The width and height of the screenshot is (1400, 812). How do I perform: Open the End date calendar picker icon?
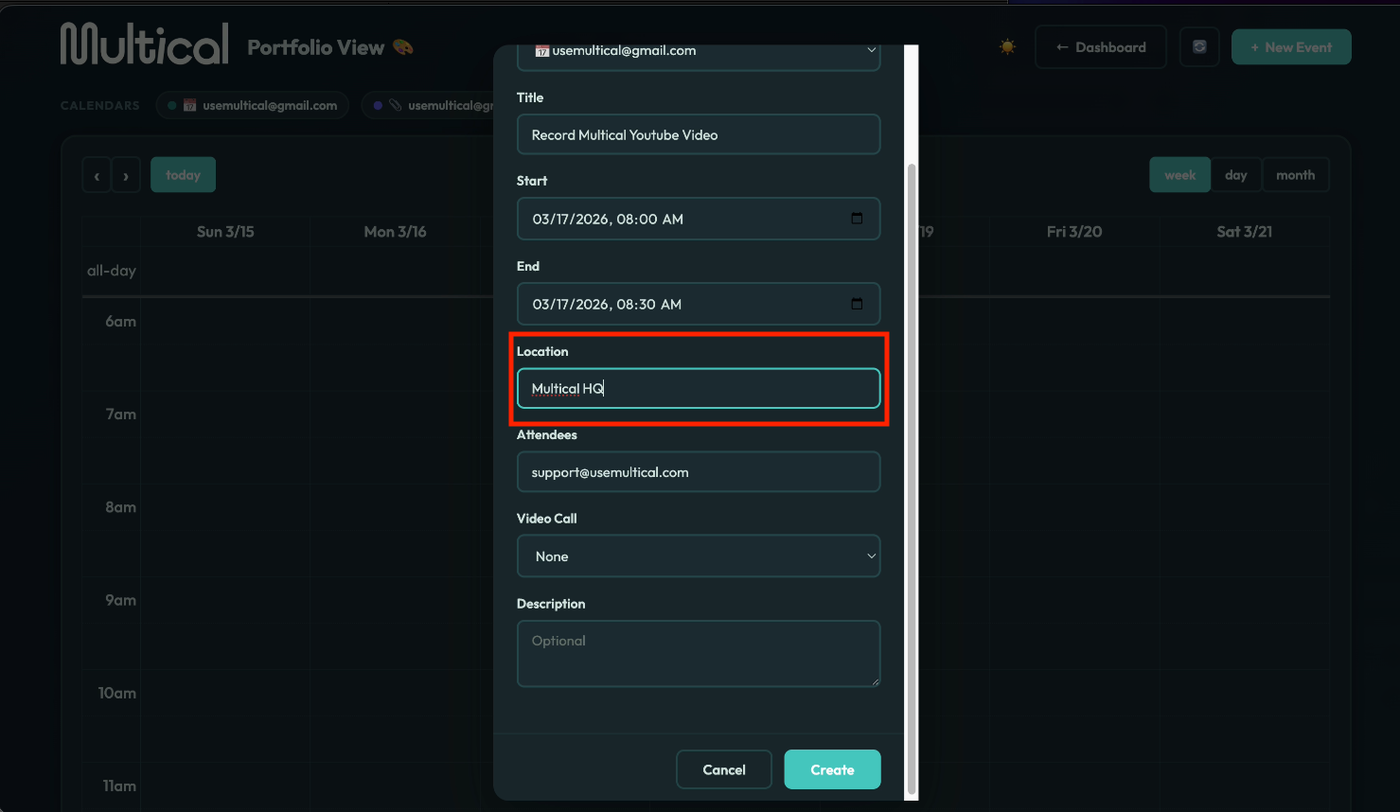tap(857, 304)
